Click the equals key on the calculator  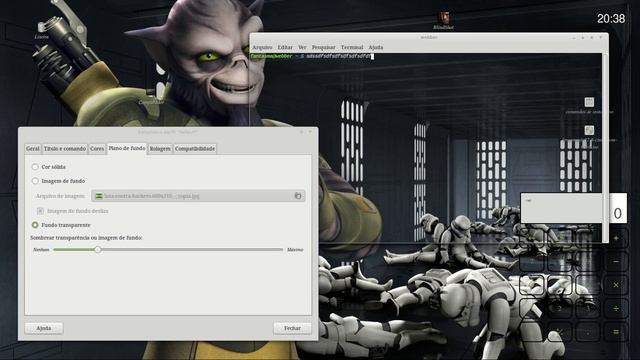click(616, 332)
